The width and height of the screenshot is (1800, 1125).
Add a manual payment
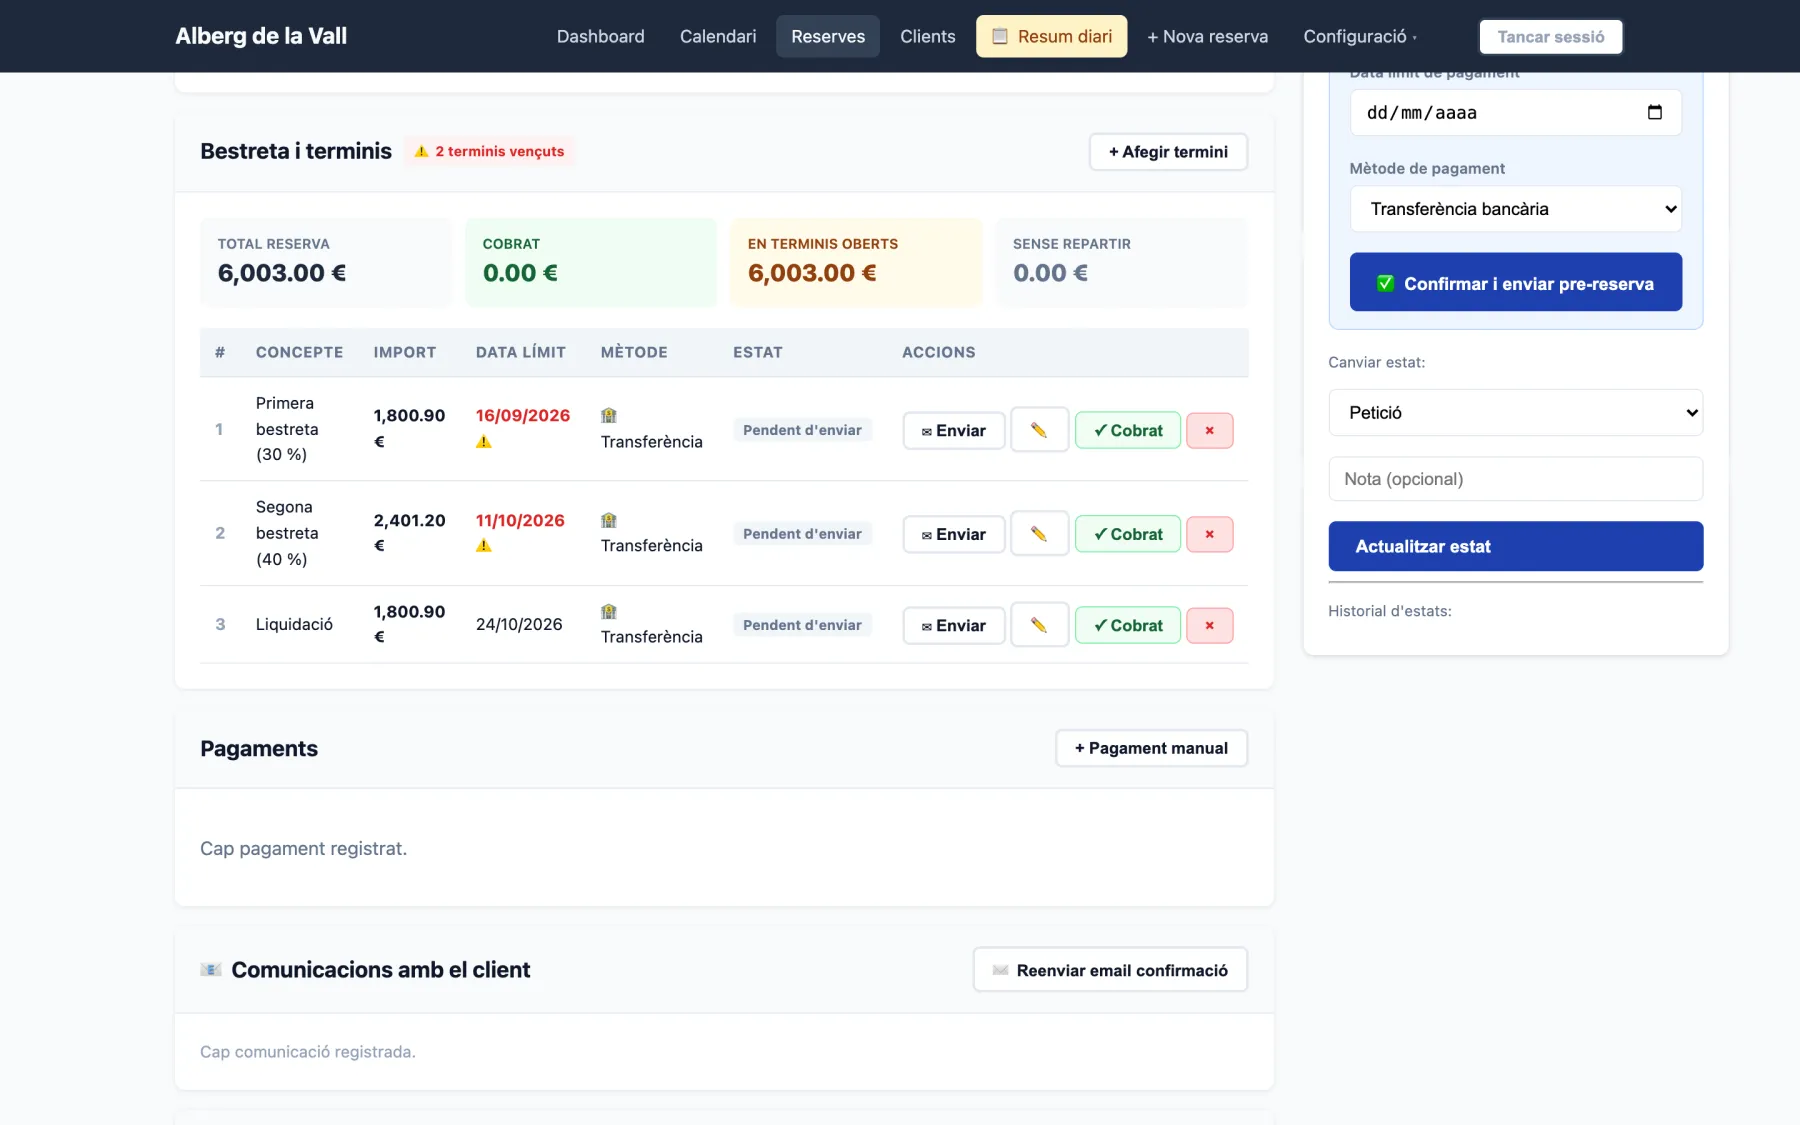[1151, 748]
